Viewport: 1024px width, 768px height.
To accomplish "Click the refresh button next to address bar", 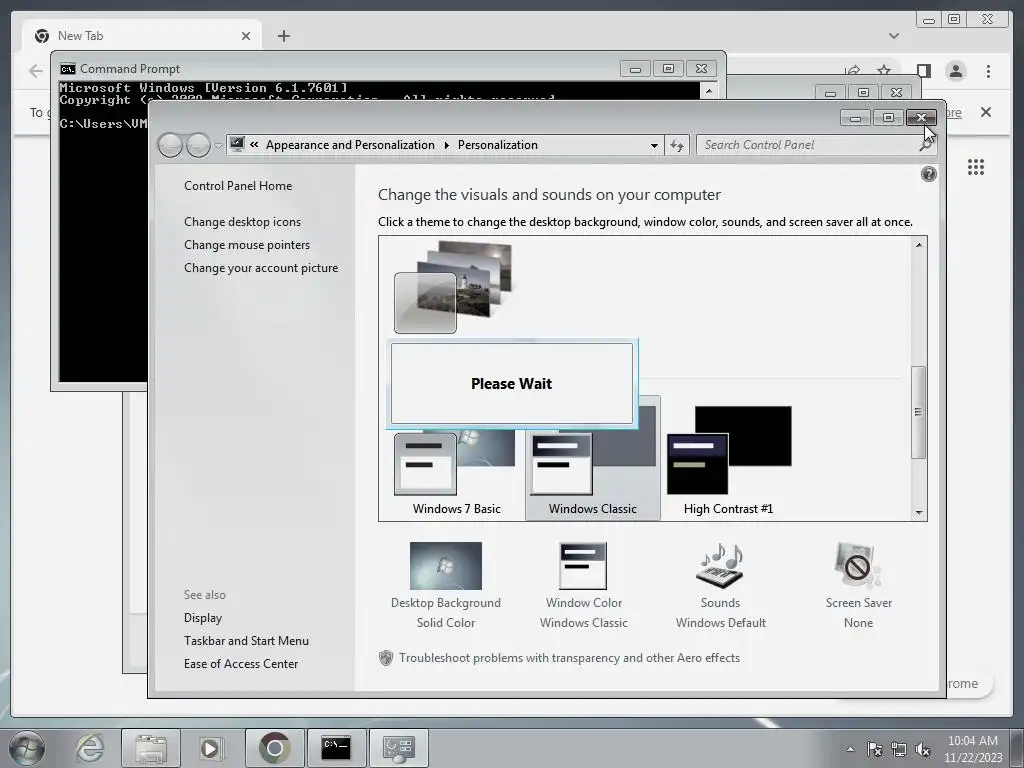I will tap(677, 145).
